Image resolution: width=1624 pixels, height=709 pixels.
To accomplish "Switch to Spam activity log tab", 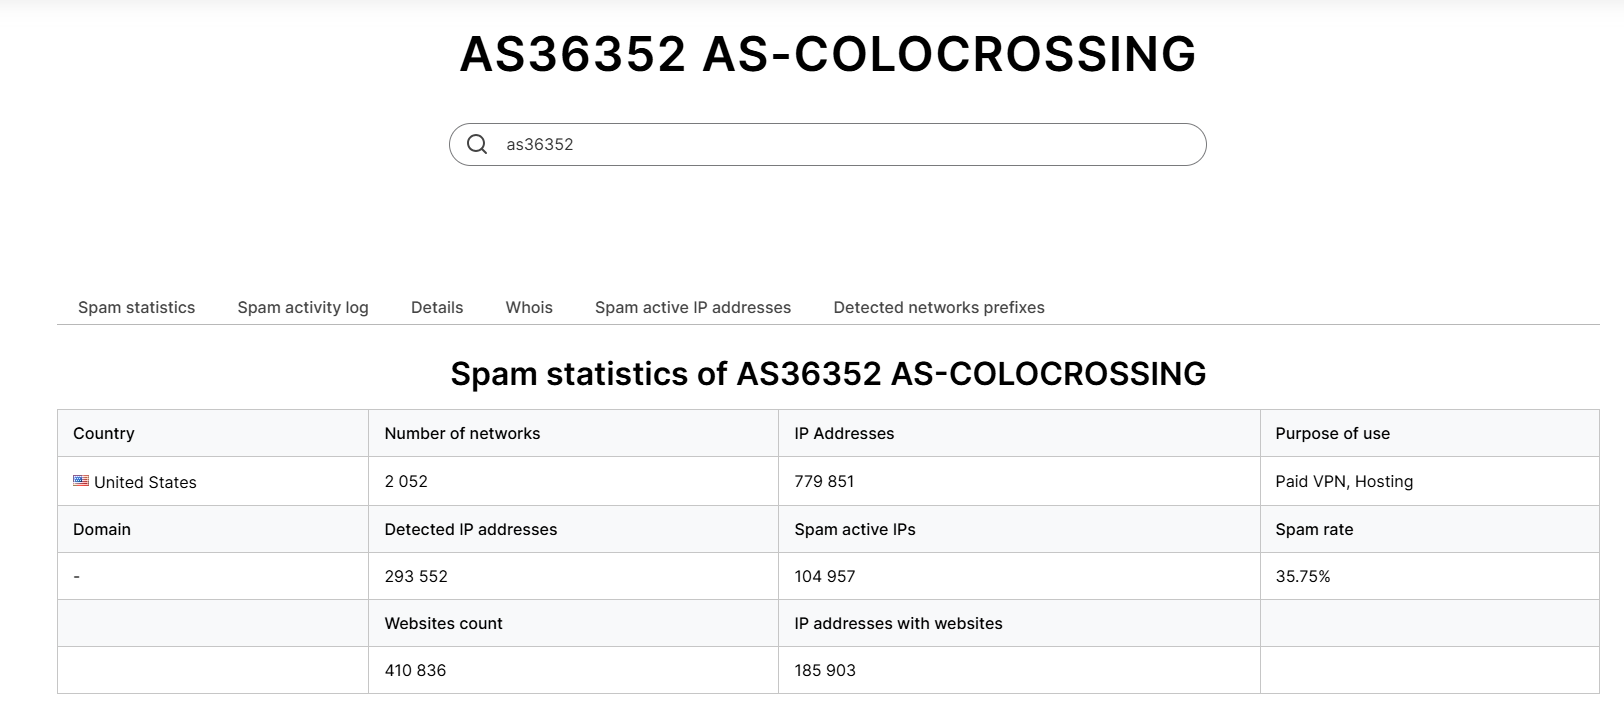I will [303, 307].
